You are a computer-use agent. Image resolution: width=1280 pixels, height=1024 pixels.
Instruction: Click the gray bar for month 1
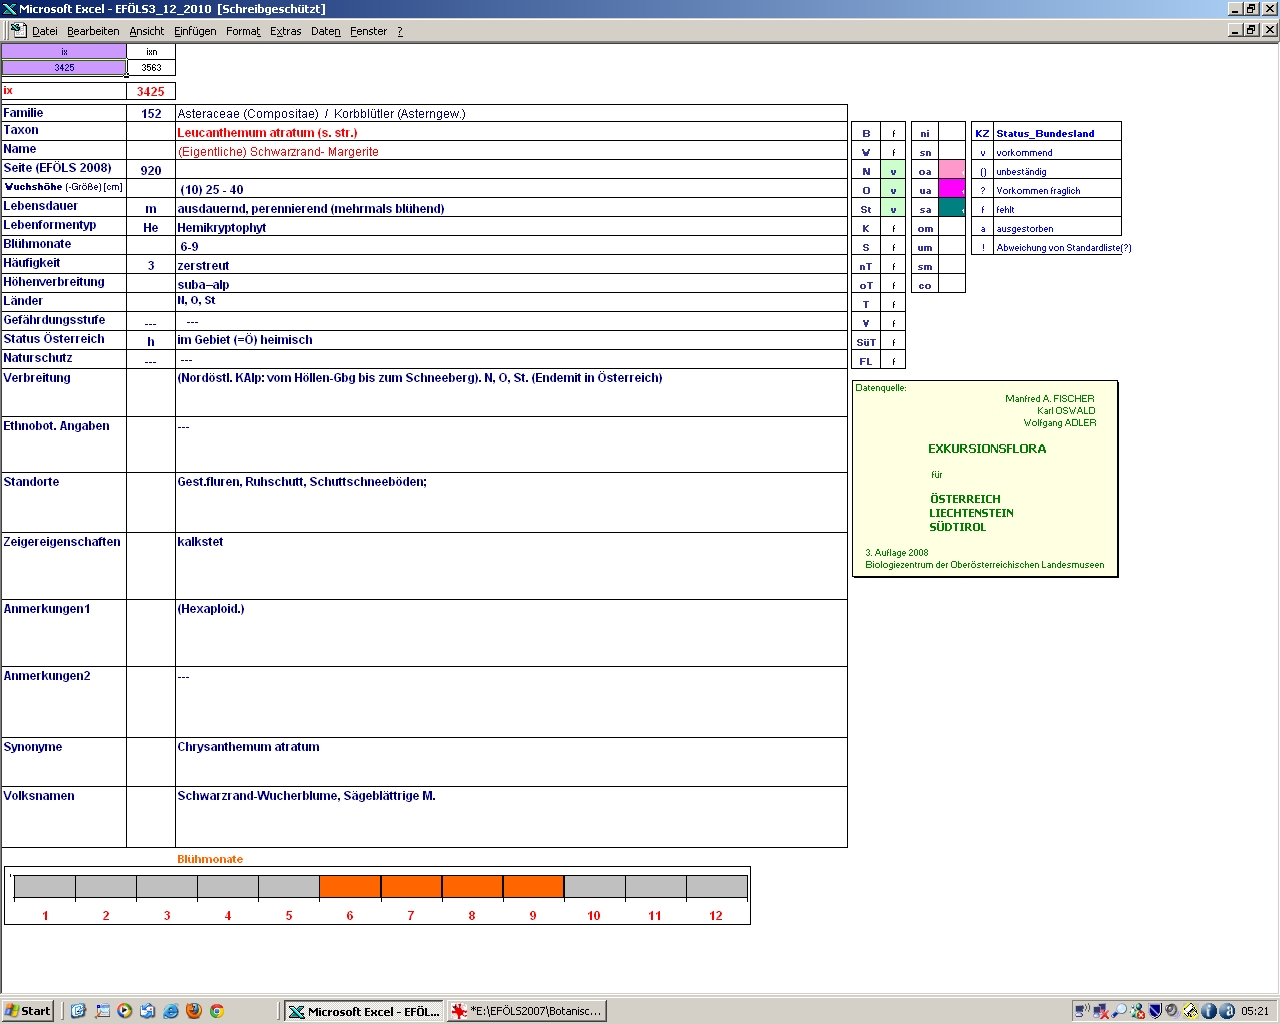point(45,886)
